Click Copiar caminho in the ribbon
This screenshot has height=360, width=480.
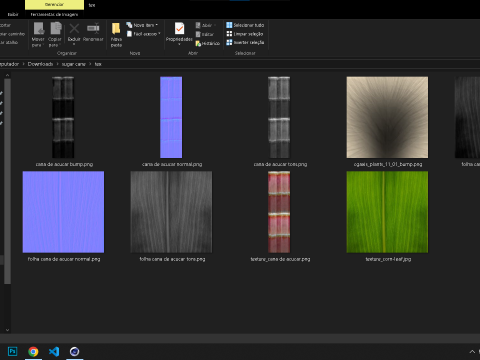click(x=12, y=34)
